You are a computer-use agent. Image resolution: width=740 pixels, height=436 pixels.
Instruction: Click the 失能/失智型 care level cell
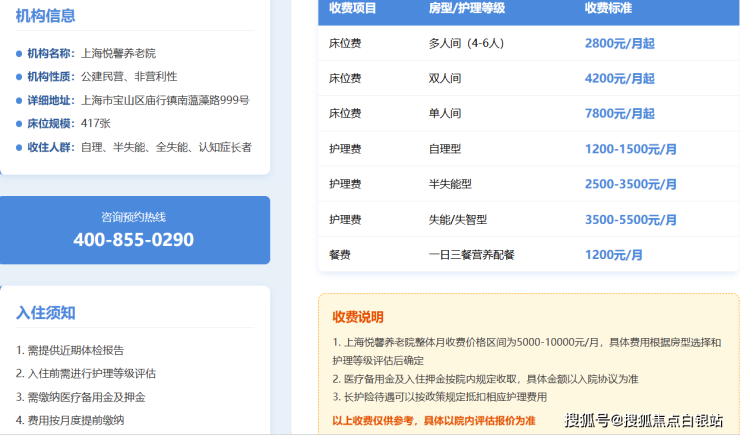[x=458, y=219]
